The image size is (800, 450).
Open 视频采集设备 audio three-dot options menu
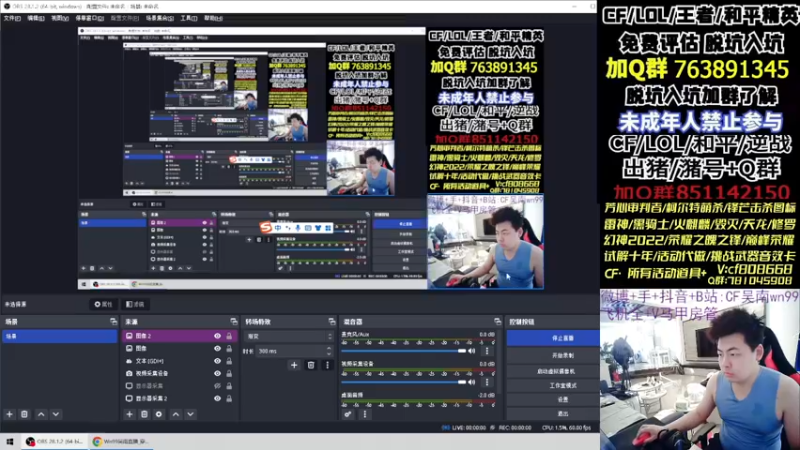pyautogui.click(x=487, y=382)
